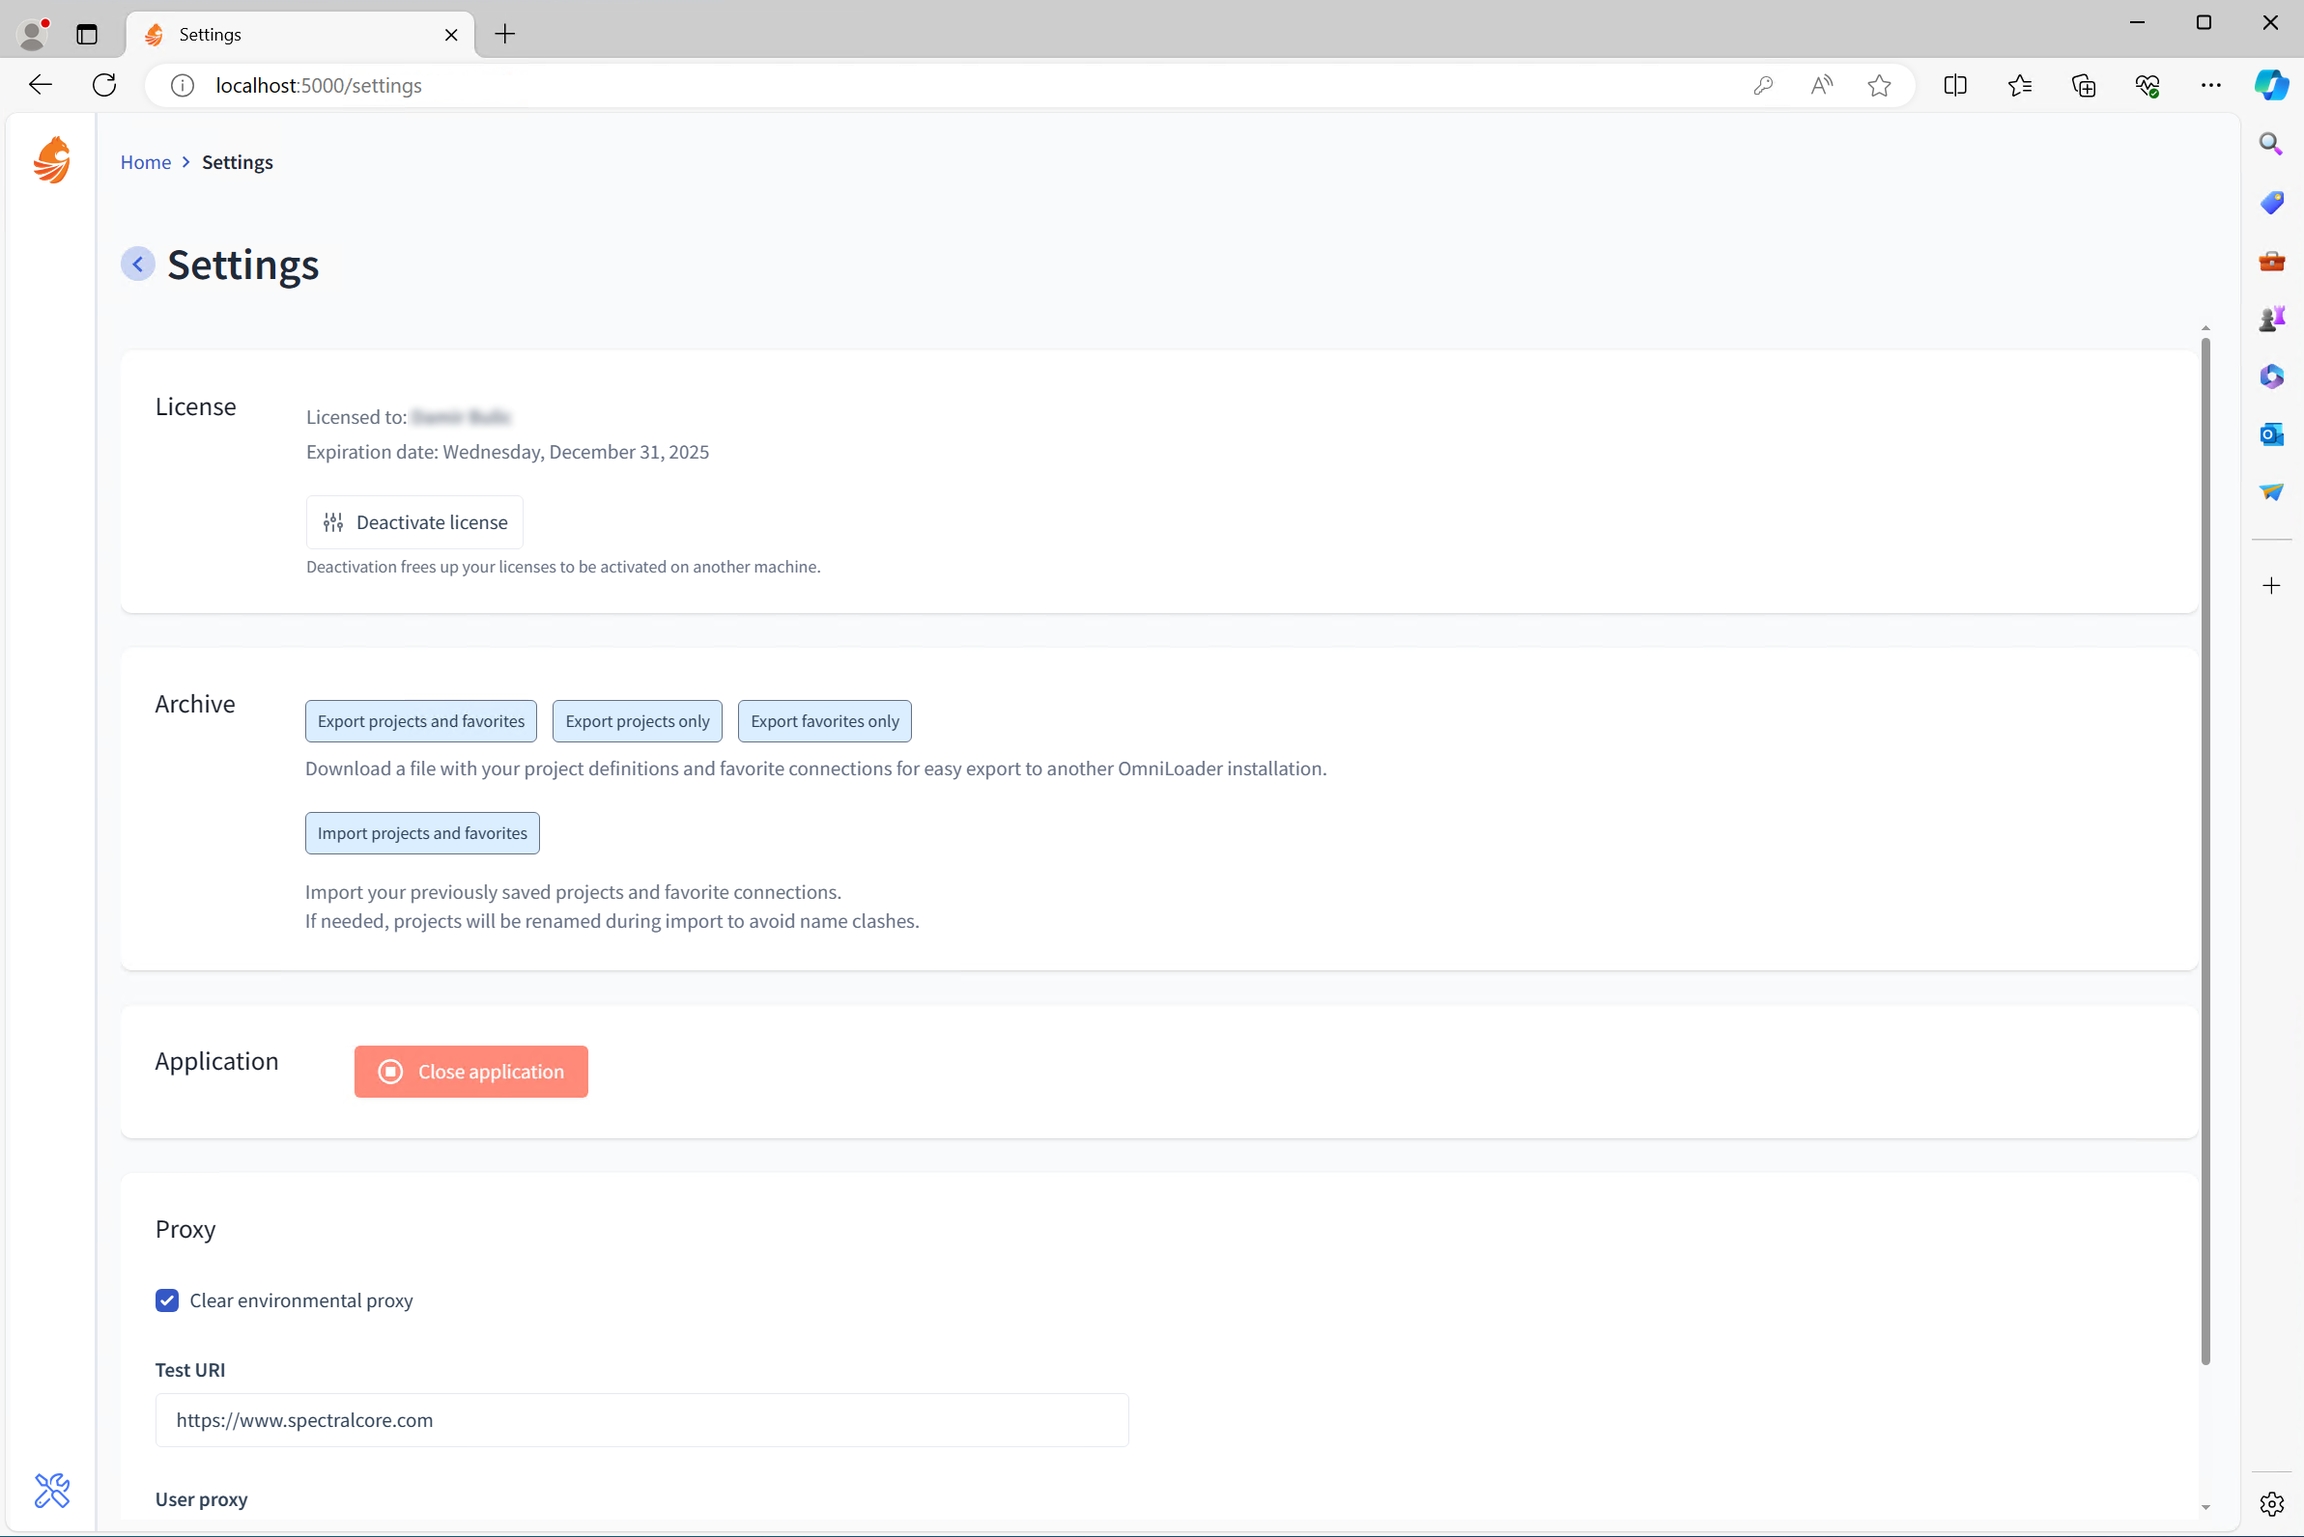The height and width of the screenshot is (1537, 2304).
Task: Open the Edge sidebar settings gear
Action: [x=2271, y=1503]
